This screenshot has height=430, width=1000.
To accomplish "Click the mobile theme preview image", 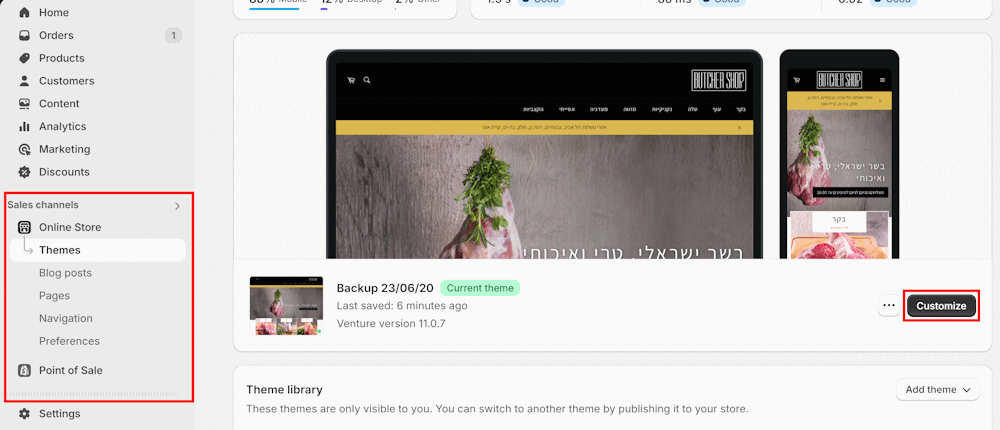I will coord(838,155).
